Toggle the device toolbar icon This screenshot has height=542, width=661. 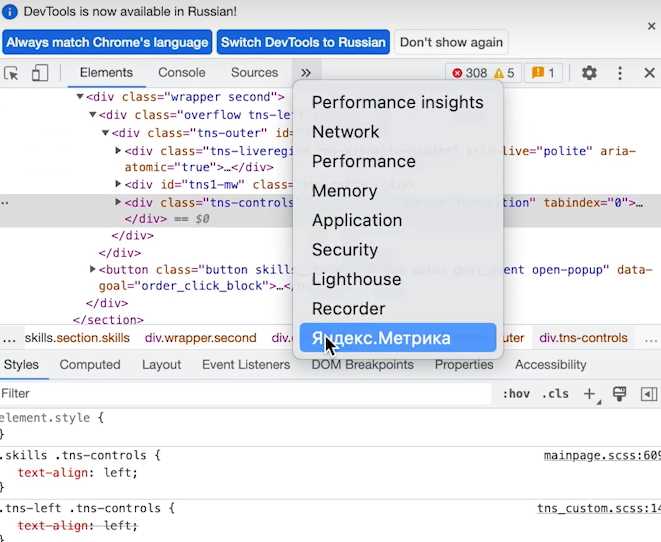click(x=40, y=73)
